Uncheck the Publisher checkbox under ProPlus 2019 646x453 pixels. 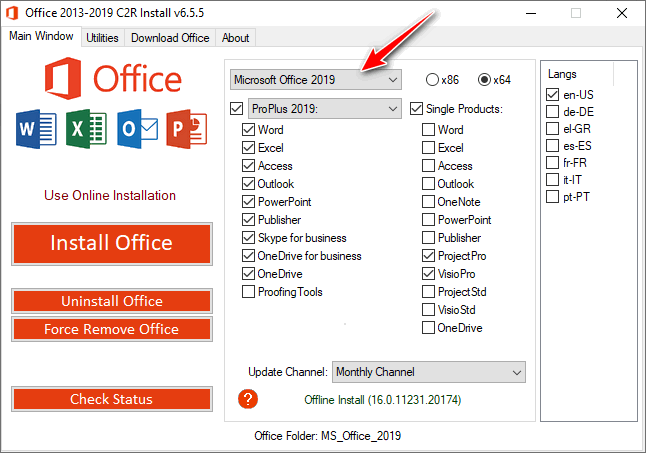click(x=249, y=220)
